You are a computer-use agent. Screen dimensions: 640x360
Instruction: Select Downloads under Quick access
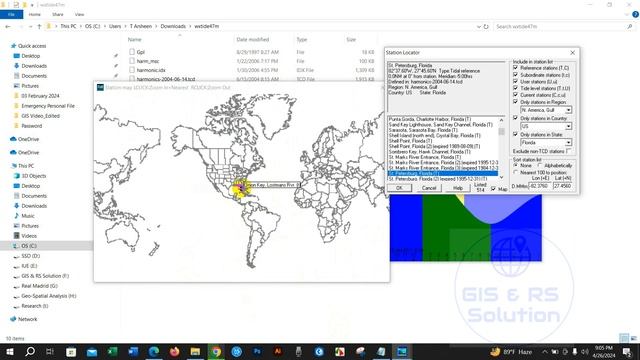tap(34, 66)
